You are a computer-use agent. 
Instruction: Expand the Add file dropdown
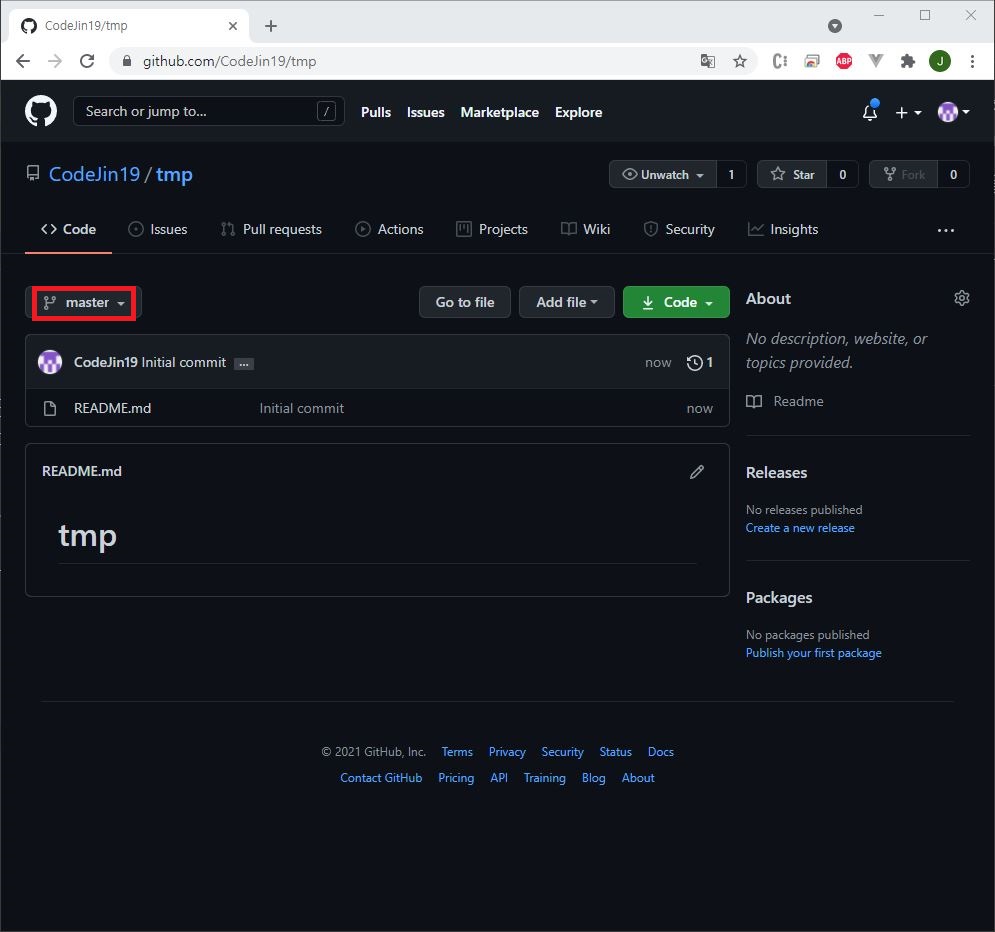click(x=567, y=302)
